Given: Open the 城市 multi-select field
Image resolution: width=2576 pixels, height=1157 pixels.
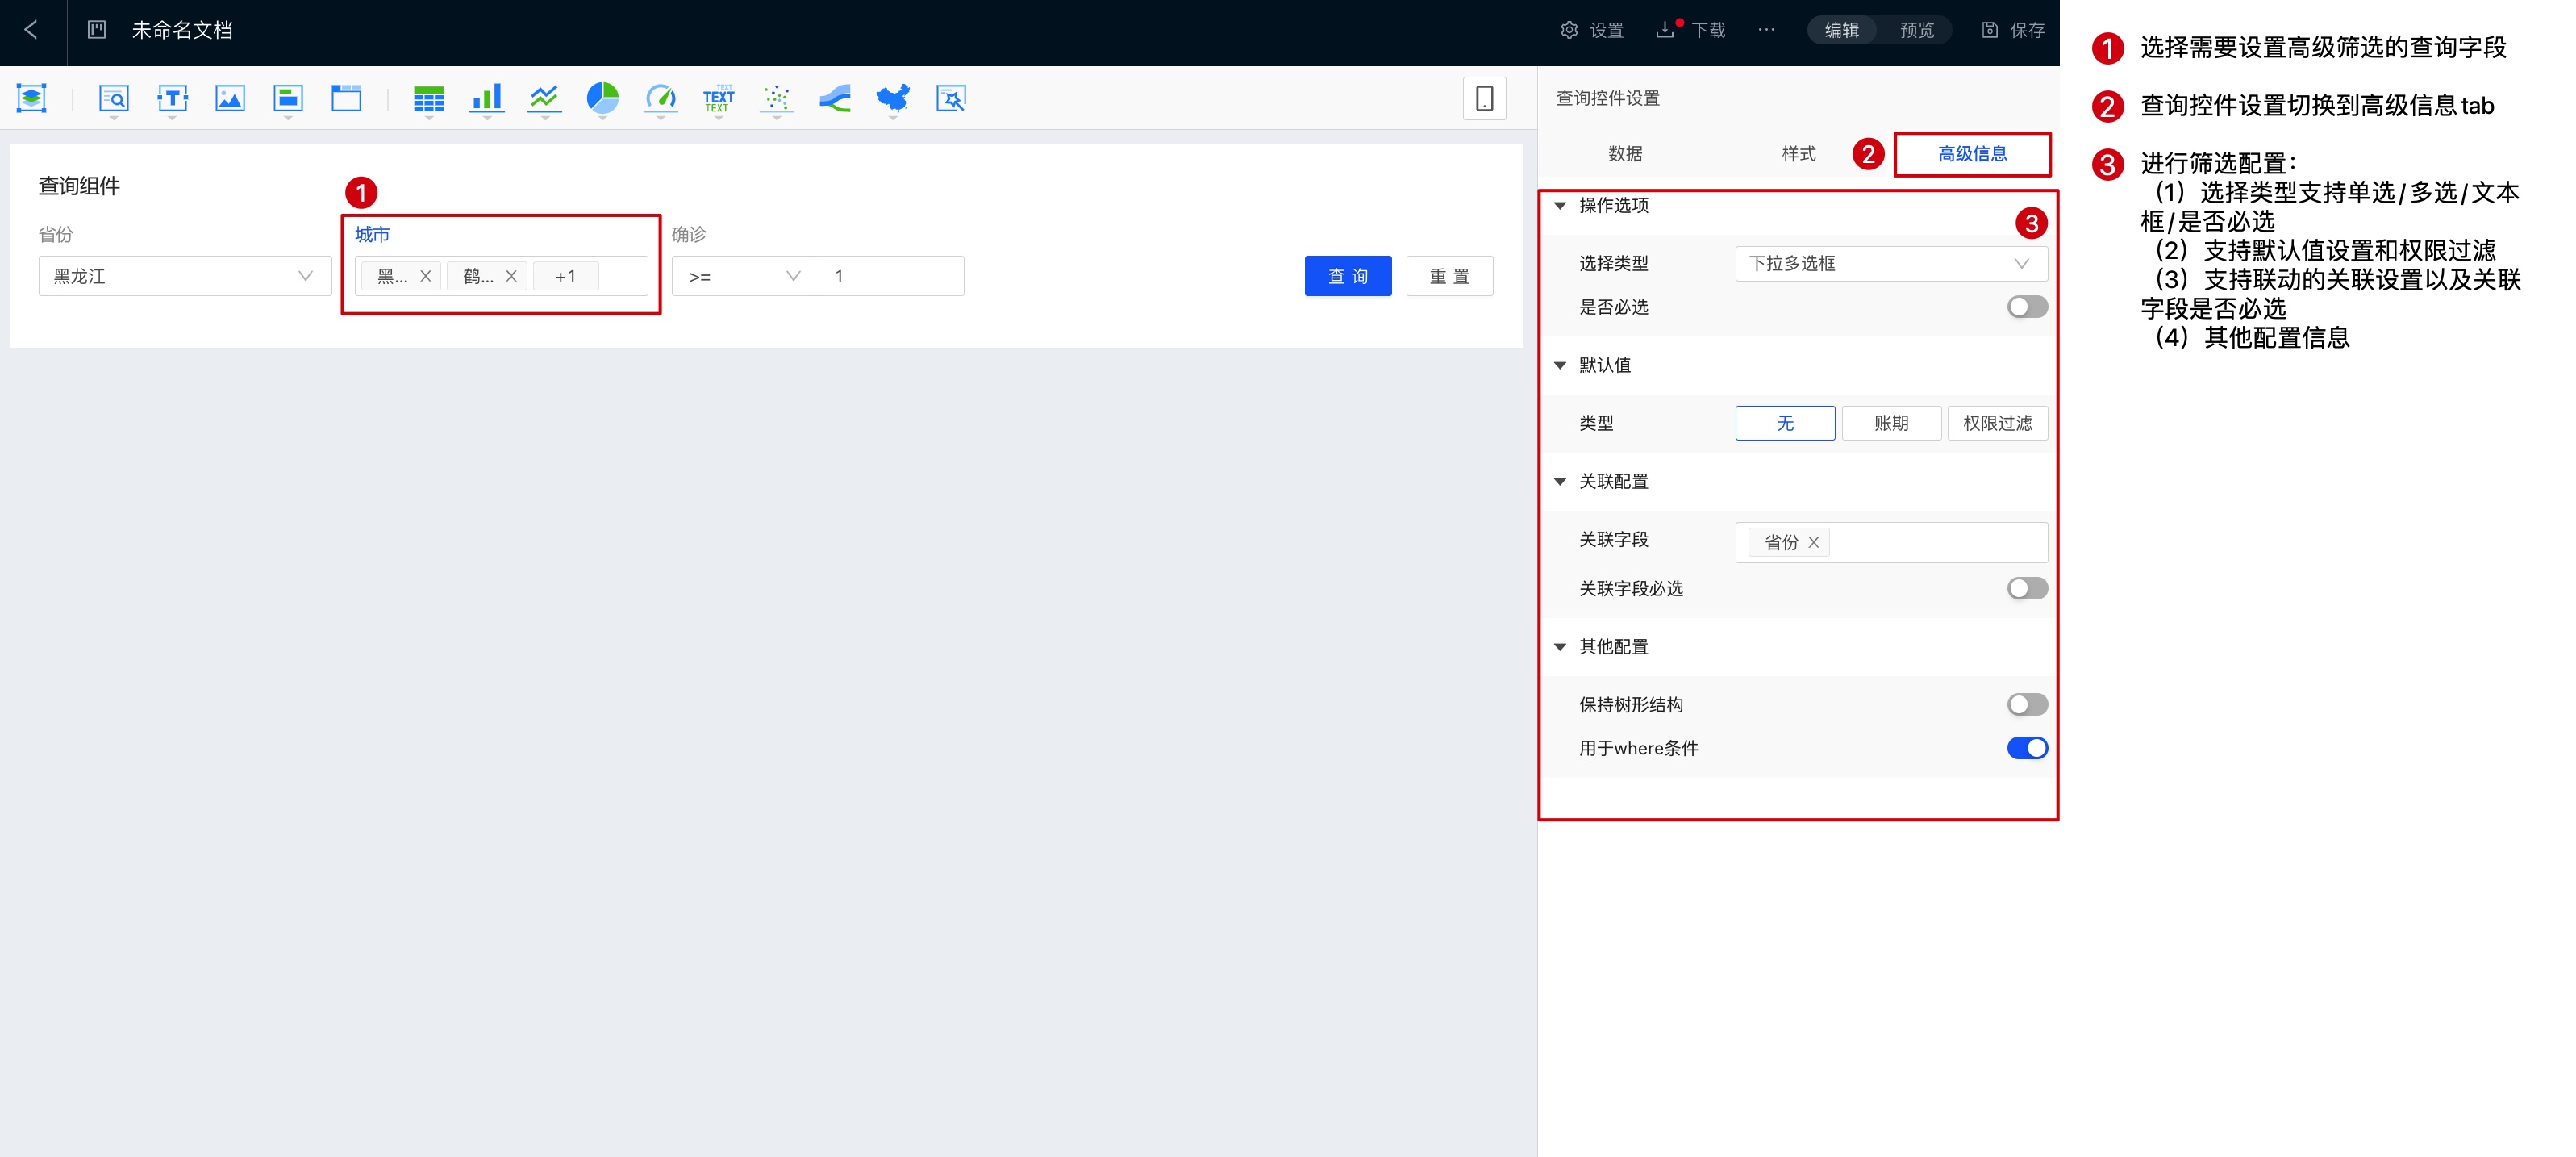Looking at the screenshot, I should (x=501, y=276).
